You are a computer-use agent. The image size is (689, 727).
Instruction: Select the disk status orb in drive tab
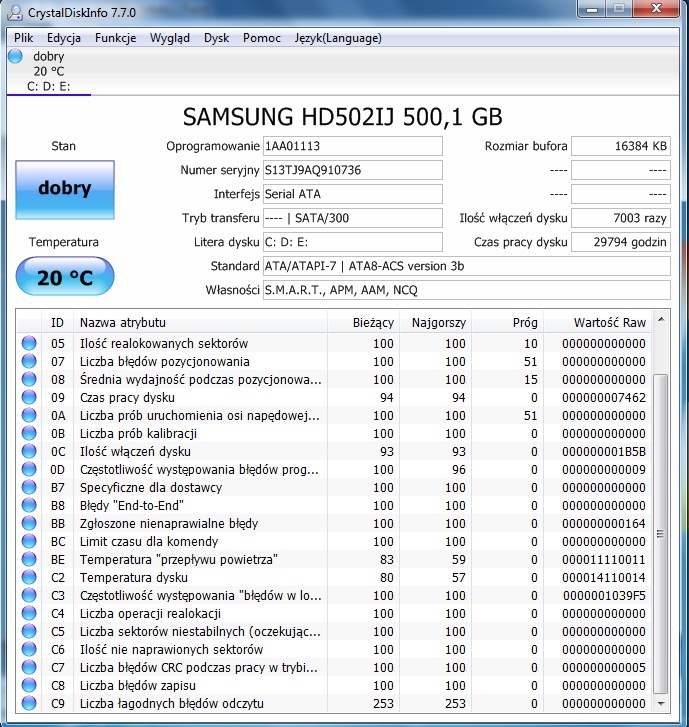point(15,57)
